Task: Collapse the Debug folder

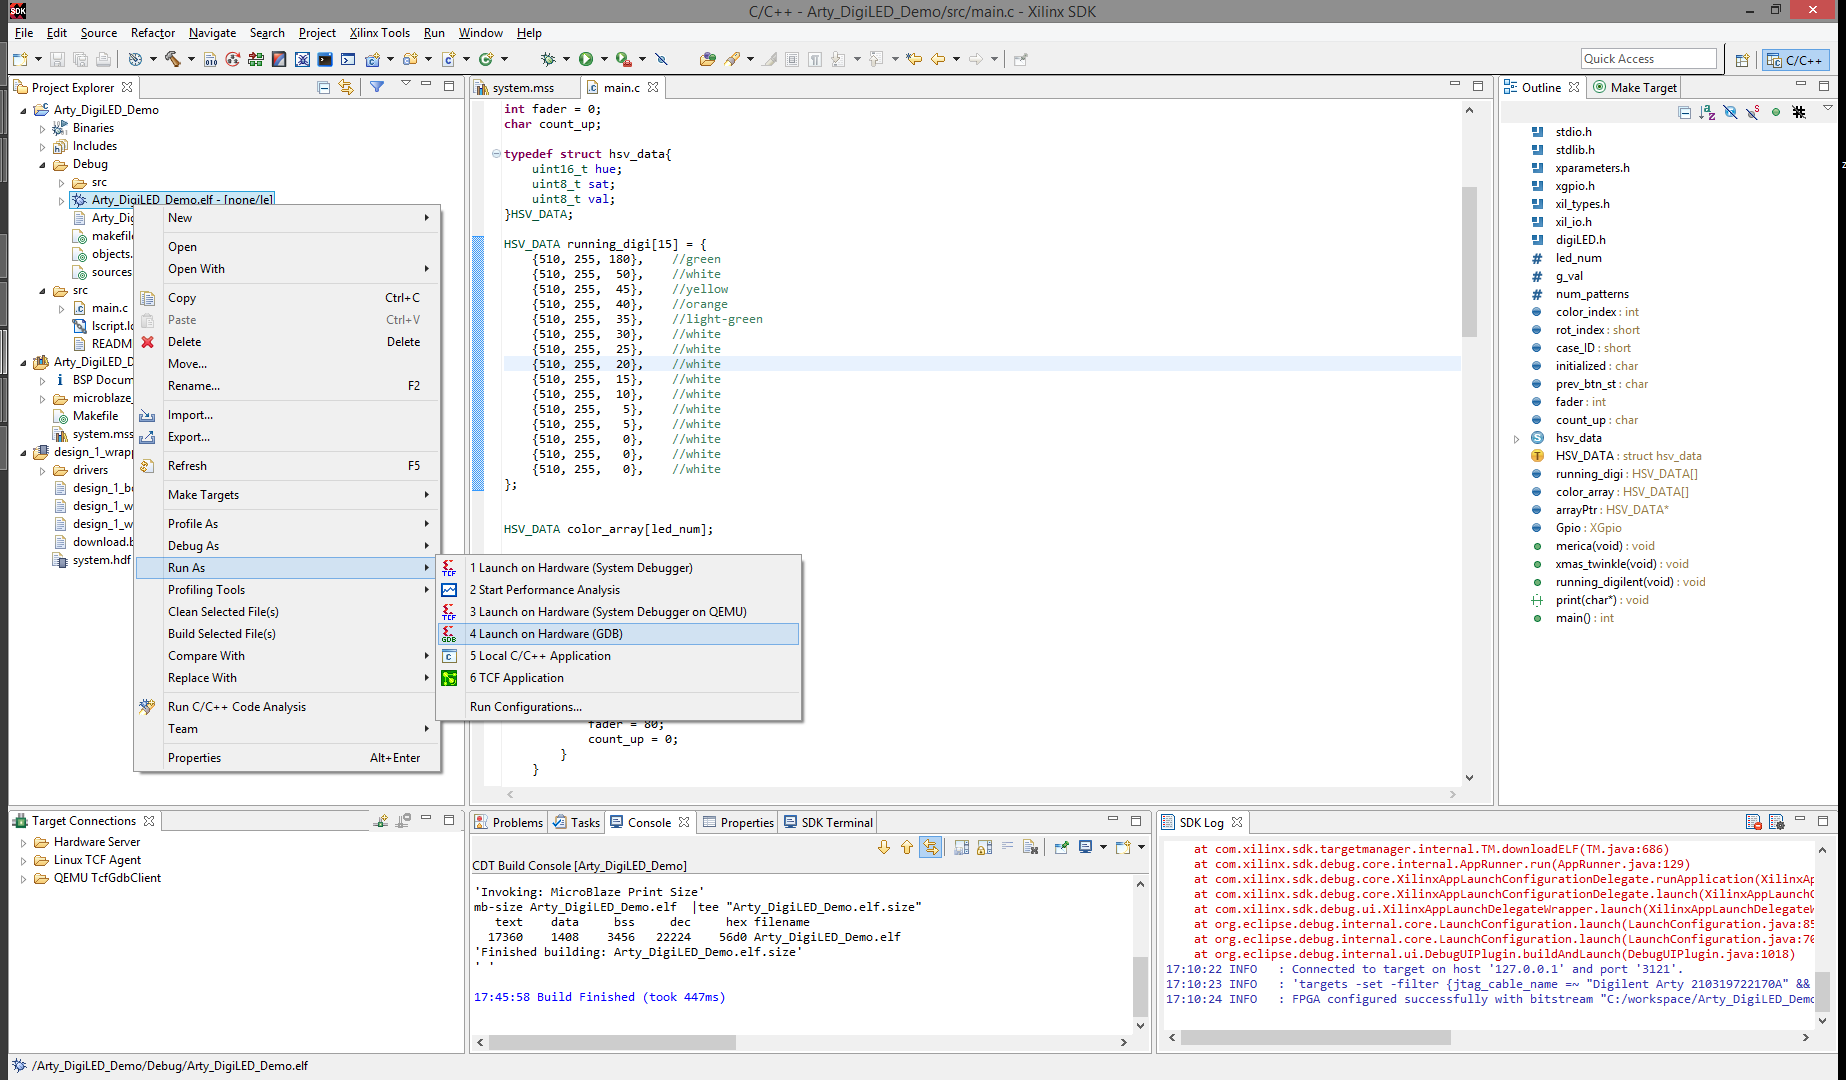Action: [x=42, y=164]
